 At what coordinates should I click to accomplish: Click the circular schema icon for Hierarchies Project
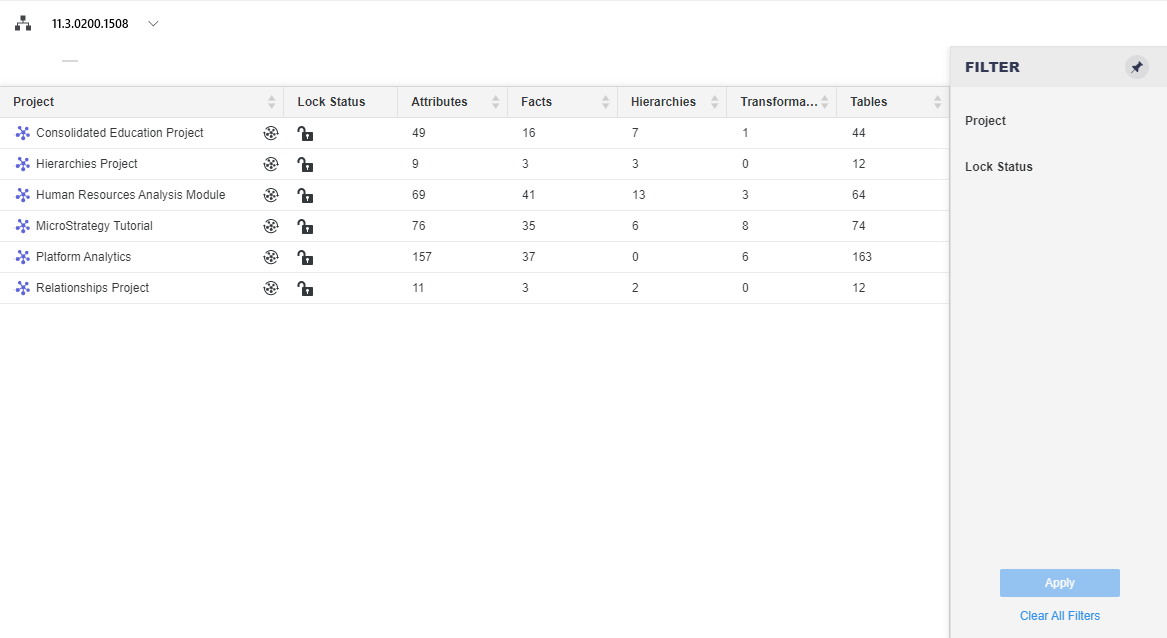[270, 164]
